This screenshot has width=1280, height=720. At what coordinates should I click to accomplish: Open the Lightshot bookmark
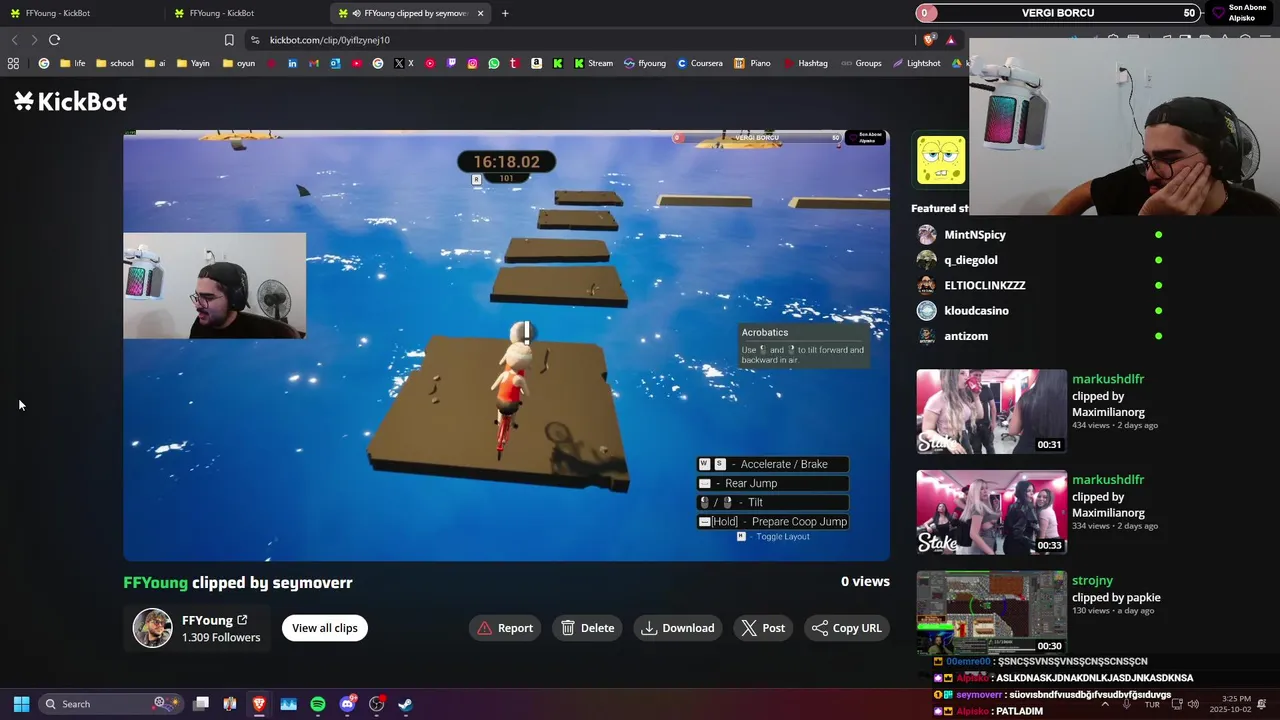pyautogui.click(x=916, y=63)
